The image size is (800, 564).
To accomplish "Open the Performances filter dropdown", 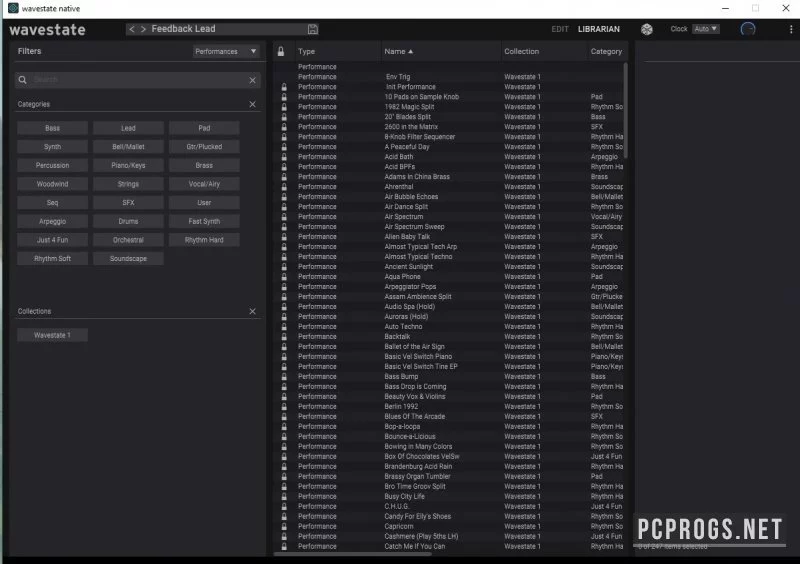I will 226,52.
